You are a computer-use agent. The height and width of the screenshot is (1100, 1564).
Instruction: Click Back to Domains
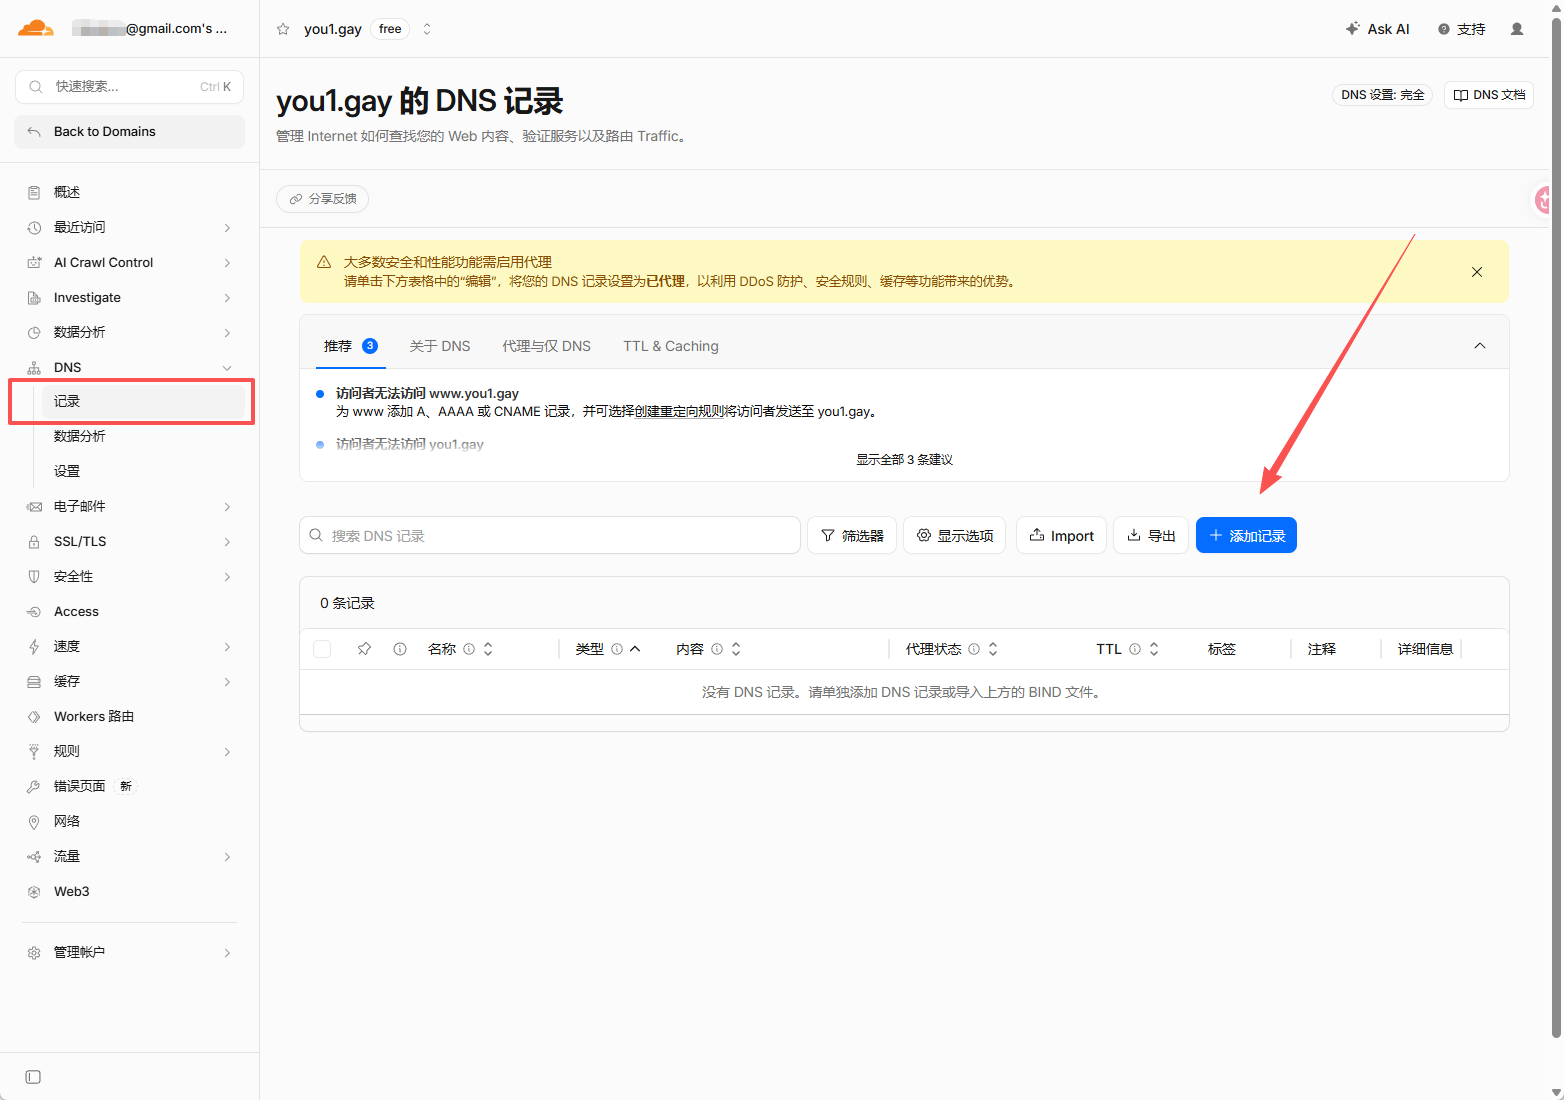[129, 132]
